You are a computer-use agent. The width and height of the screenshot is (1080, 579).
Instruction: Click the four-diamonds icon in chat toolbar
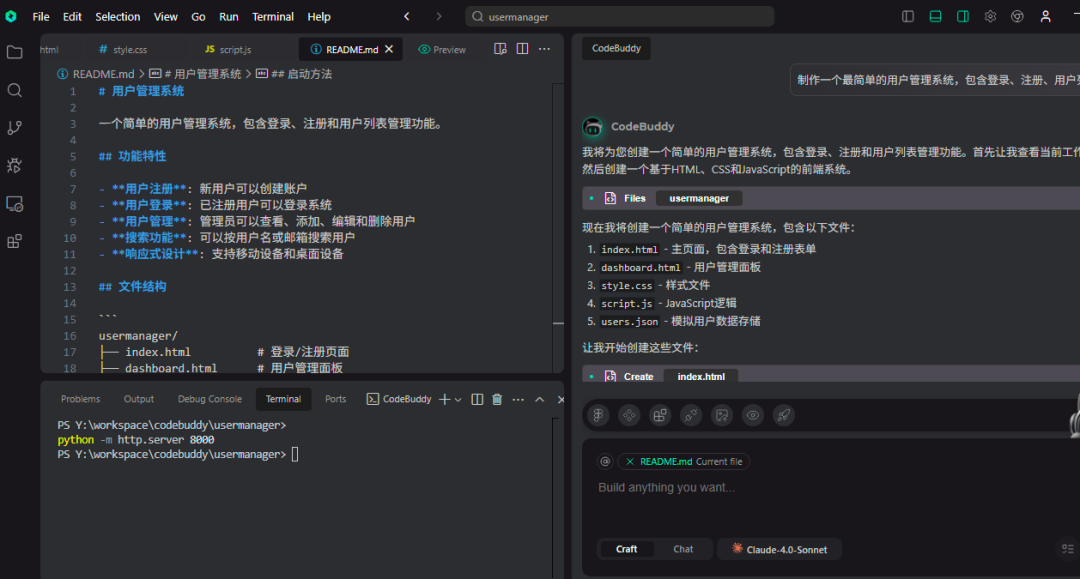[x=629, y=415]
